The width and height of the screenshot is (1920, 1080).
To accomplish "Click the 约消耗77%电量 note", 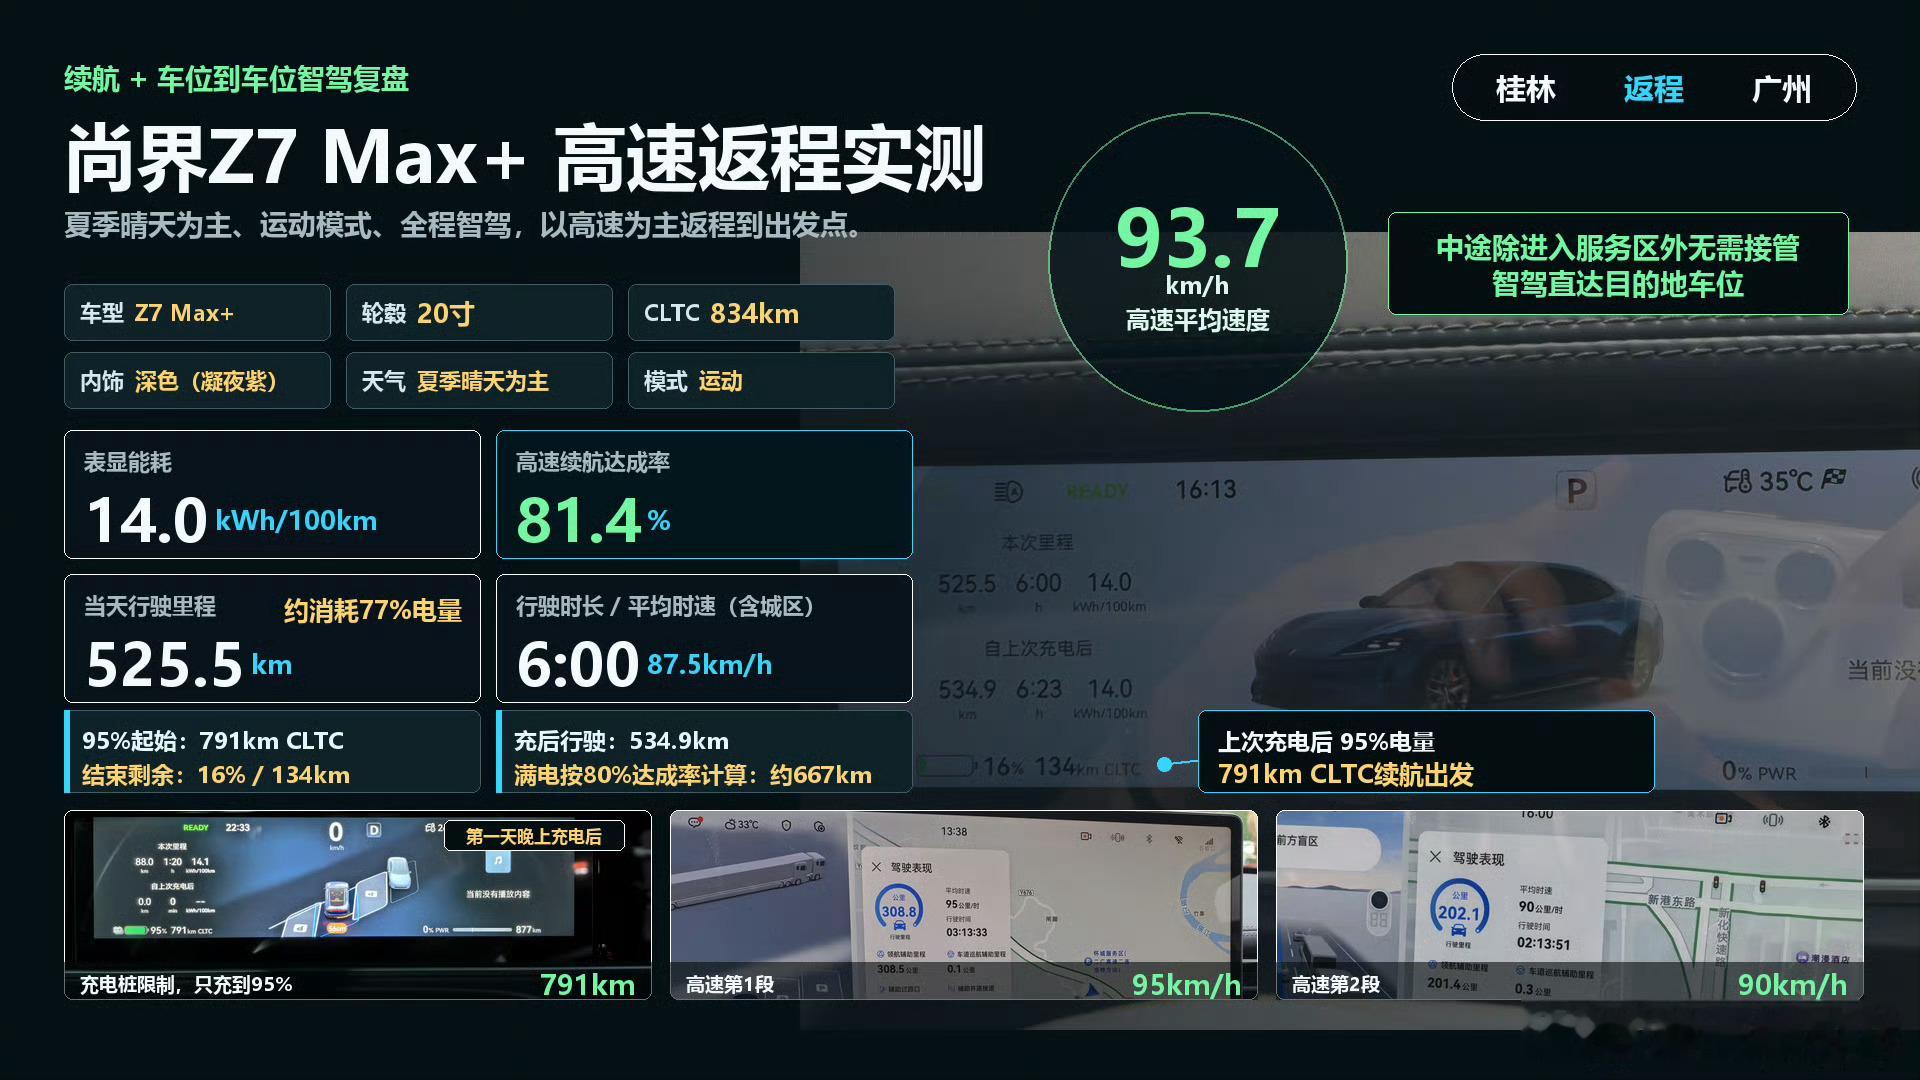I will coord(372,610).
